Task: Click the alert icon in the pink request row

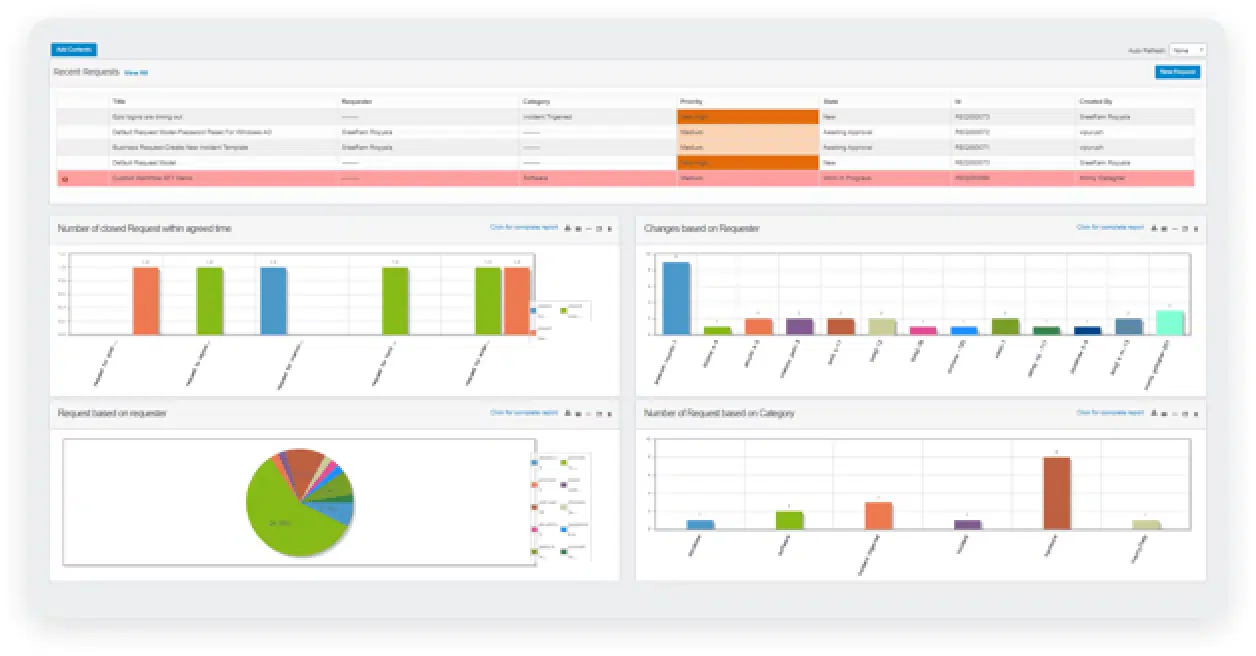Action: coord(65,178)
